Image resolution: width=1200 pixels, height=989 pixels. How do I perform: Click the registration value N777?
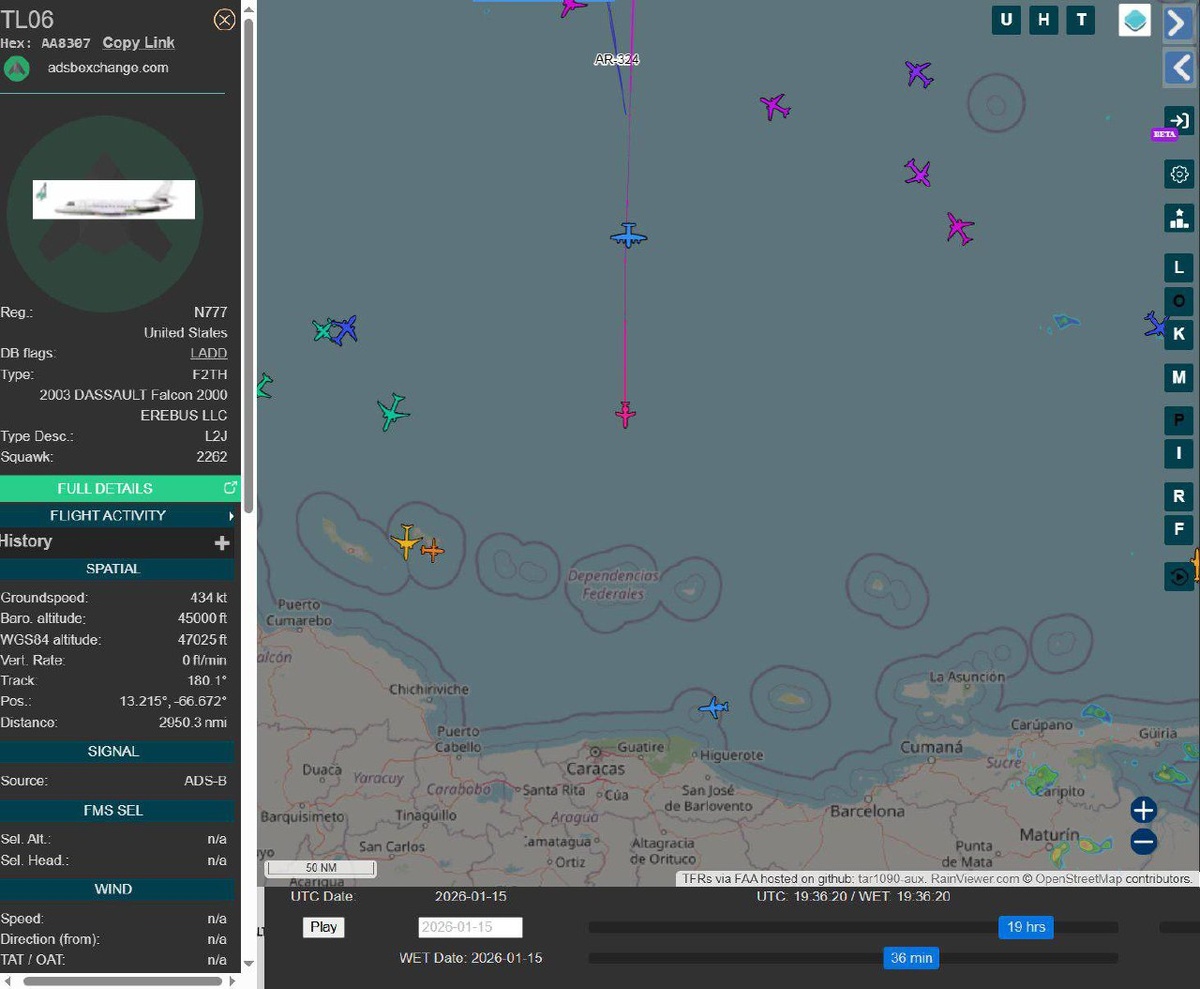[x=210, y=312]
